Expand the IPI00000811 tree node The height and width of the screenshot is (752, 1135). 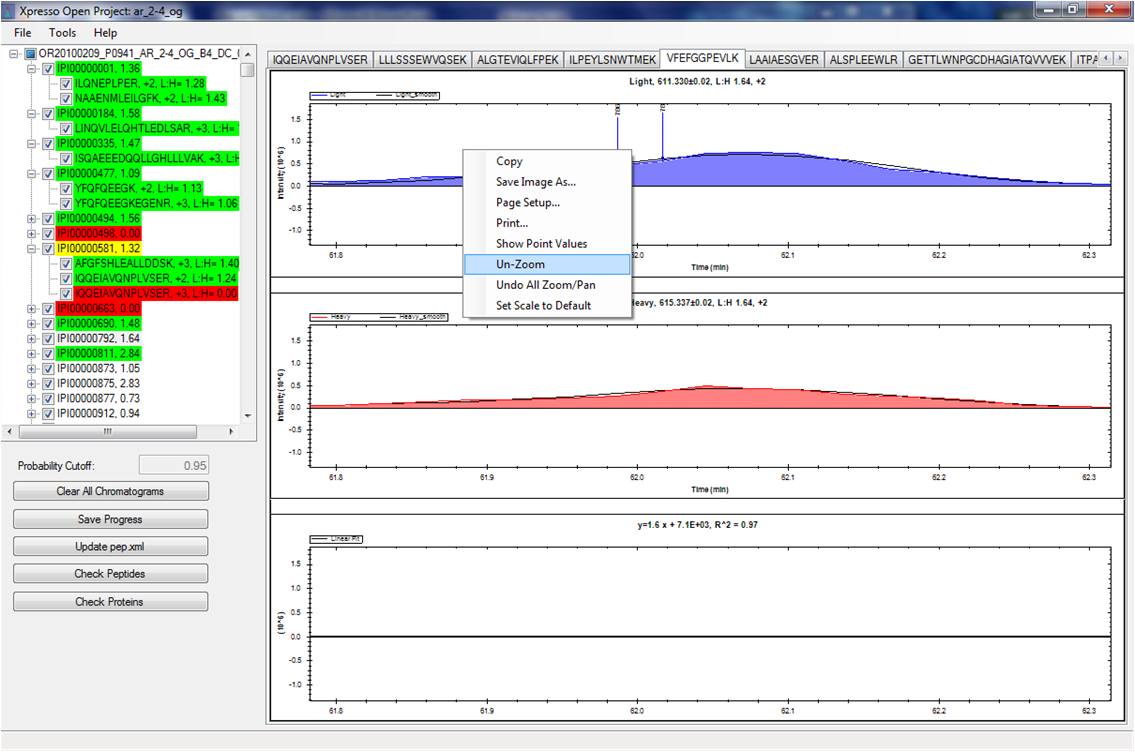coord(31,353)
